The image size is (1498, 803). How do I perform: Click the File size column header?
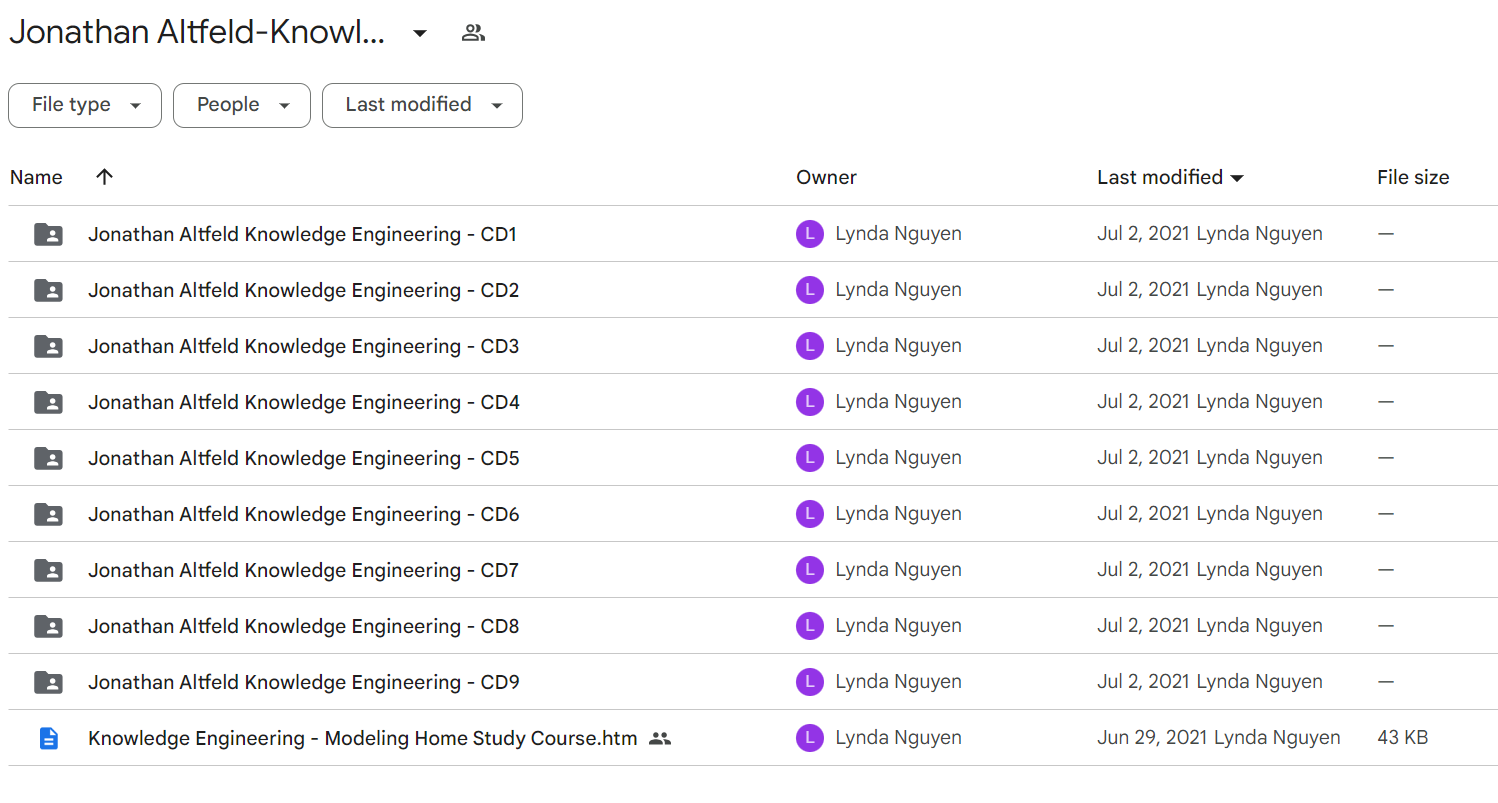coord(1413,178)
